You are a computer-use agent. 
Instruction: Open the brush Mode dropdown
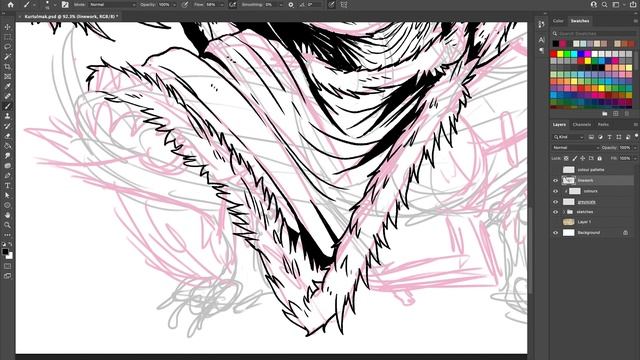[x=113, y=5]
